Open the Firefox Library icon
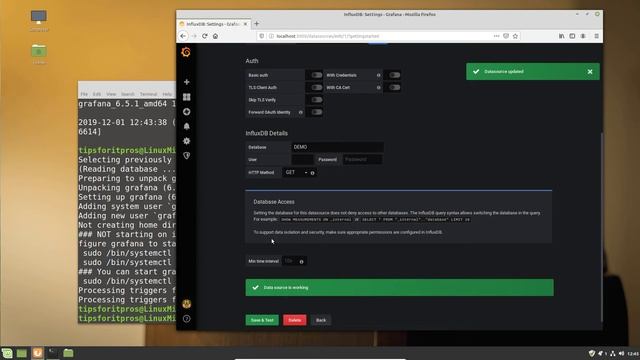The image size is (640, 360). click(x=562, y=36)
